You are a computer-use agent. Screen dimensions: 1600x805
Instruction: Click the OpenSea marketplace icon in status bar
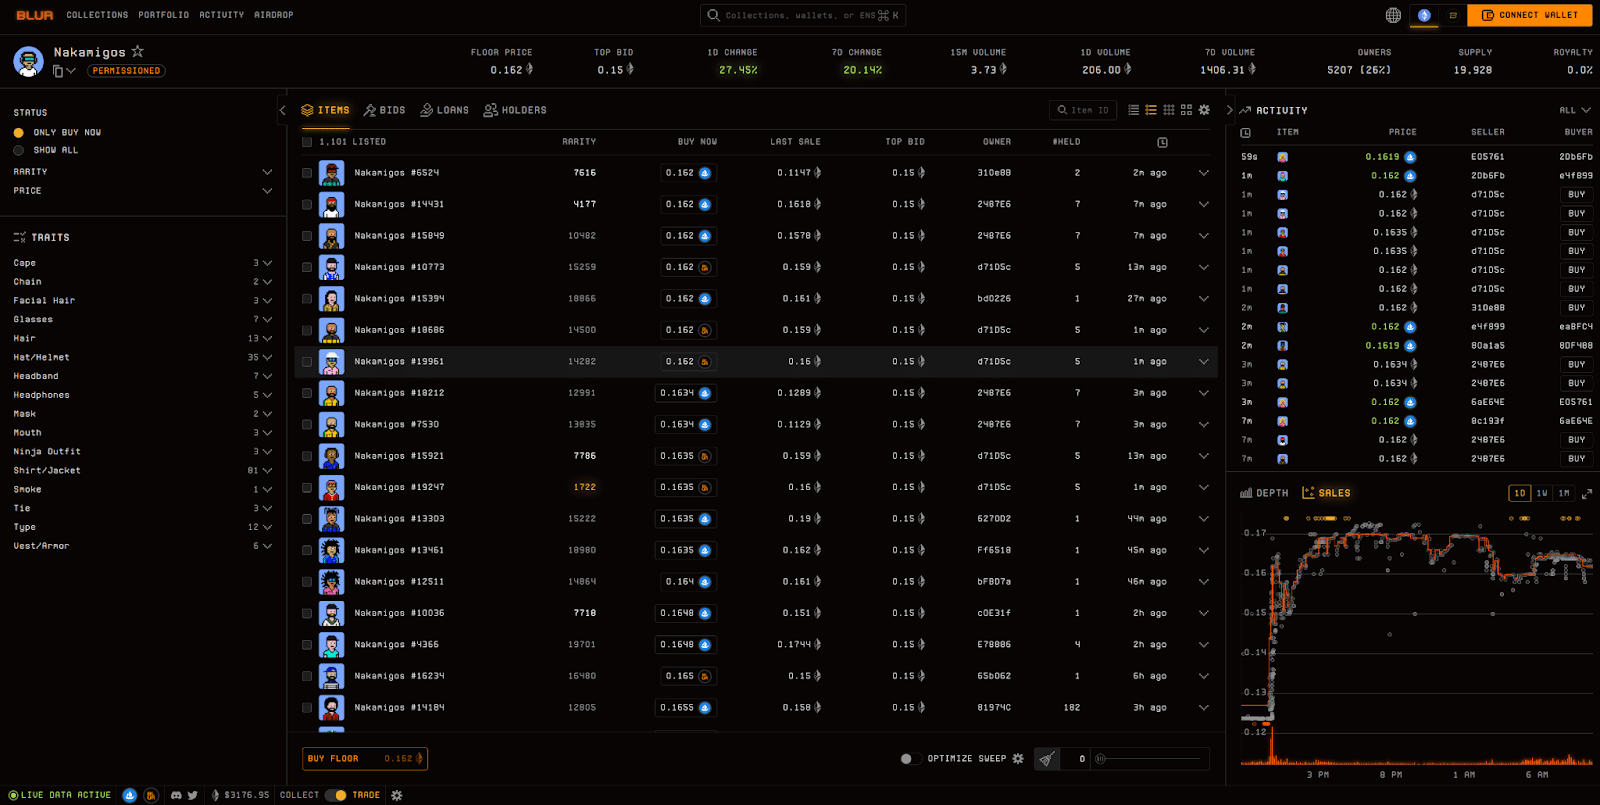pyautogui.click(x=129, y=795)
